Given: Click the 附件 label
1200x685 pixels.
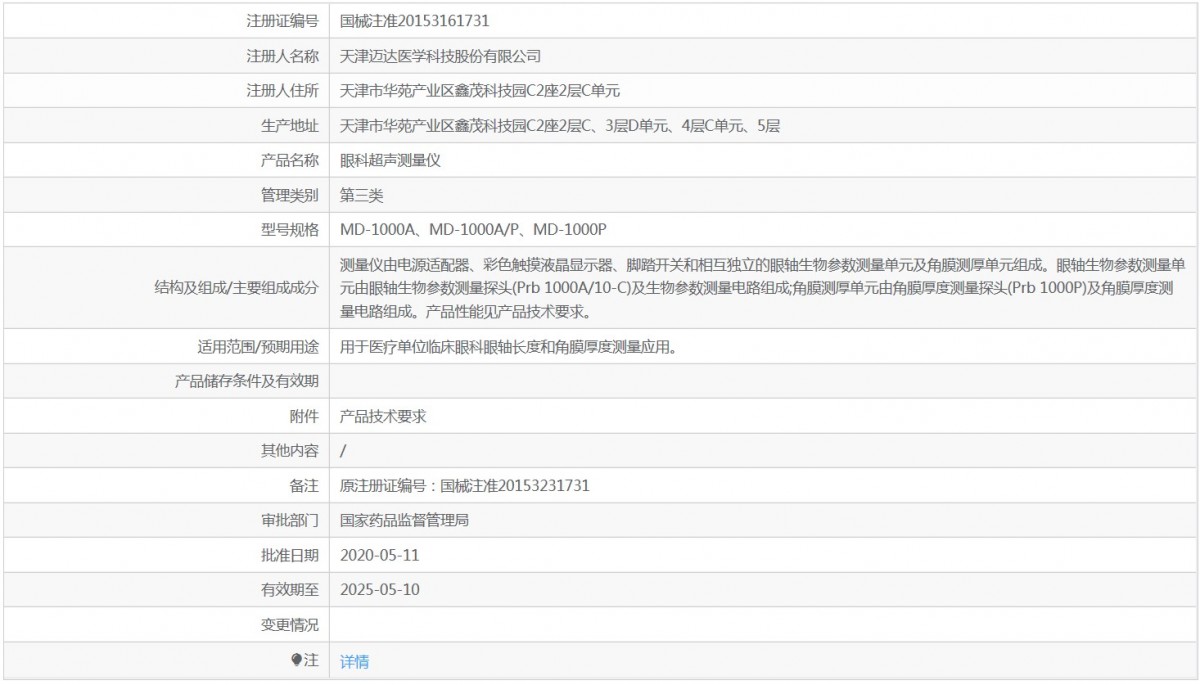Looking at the screenshot, I should (x=305, y=416).
